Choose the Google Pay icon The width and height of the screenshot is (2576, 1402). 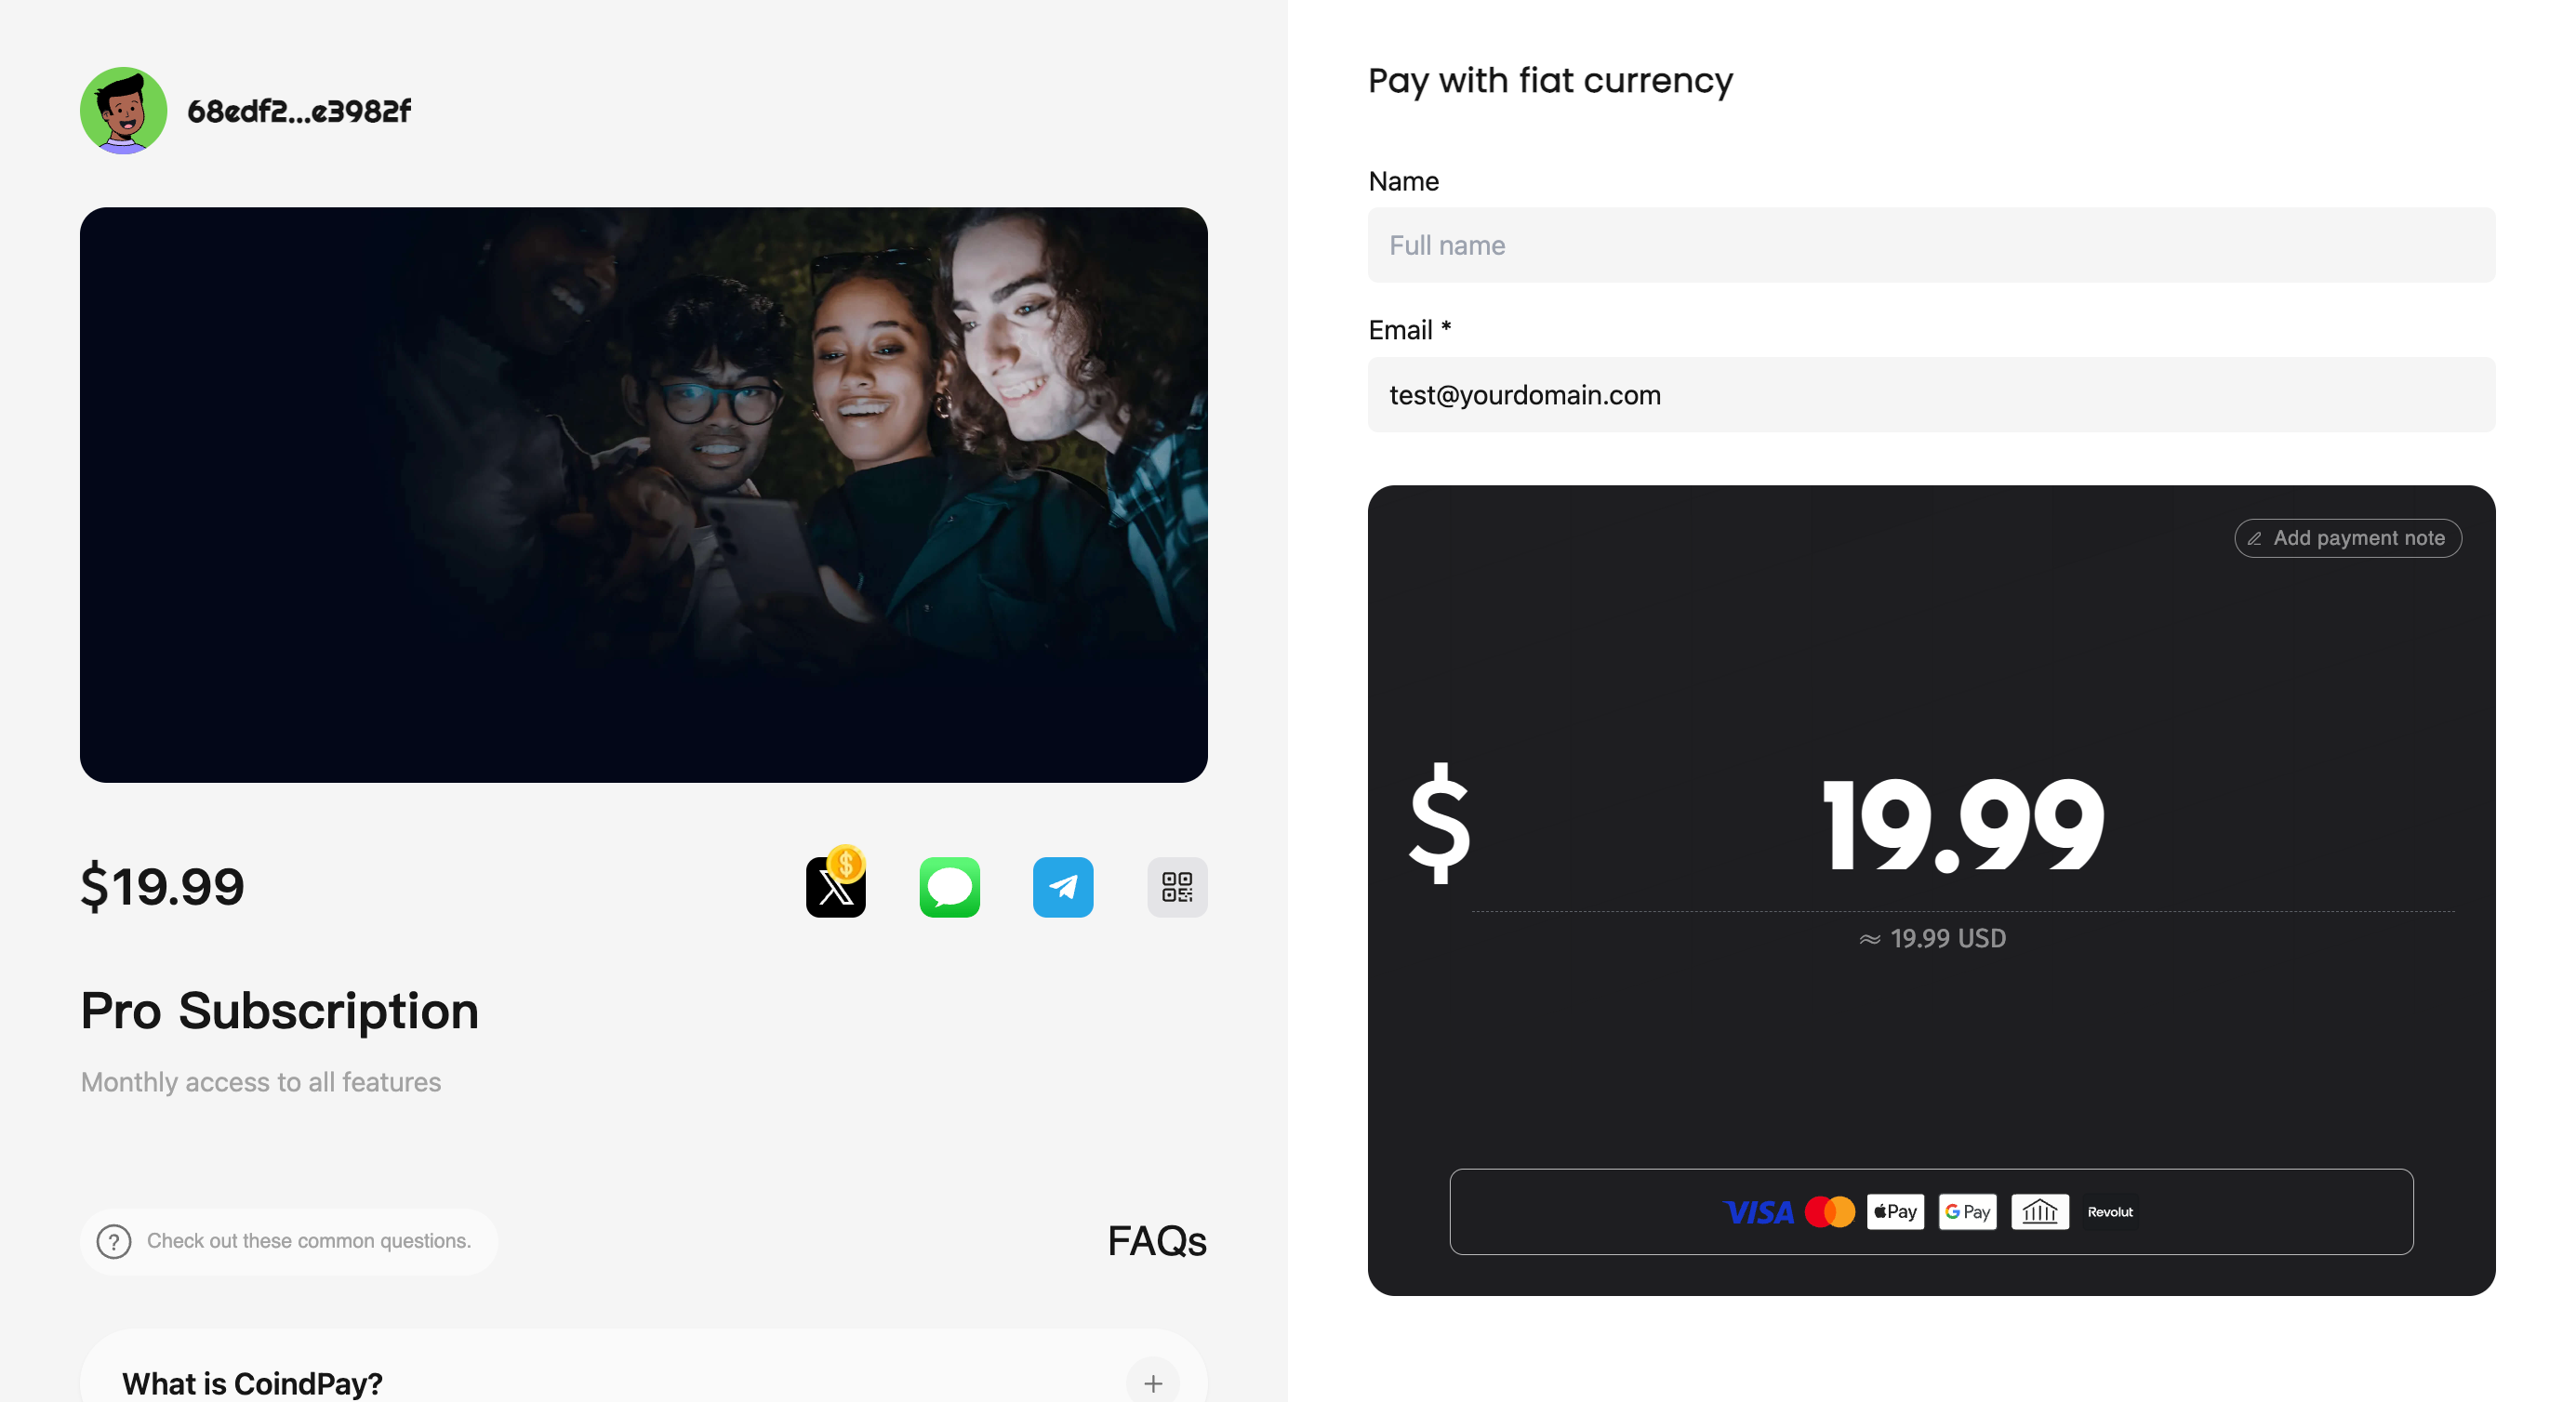coord(1967,1211)
